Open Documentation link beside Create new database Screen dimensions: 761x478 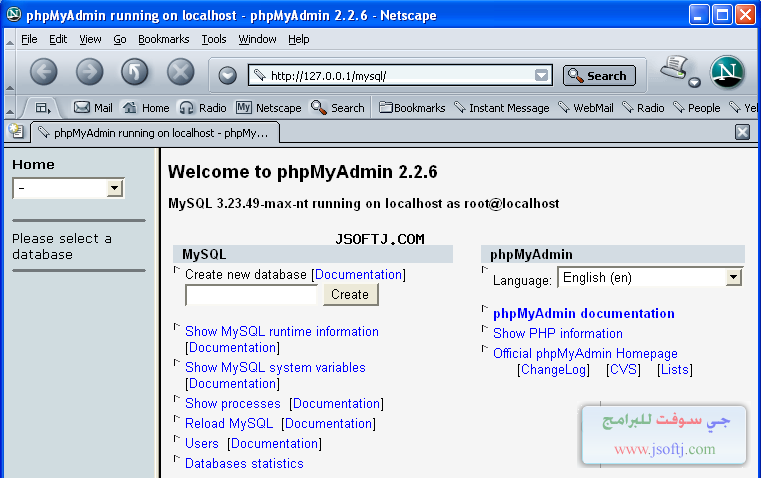coord(359,275)
